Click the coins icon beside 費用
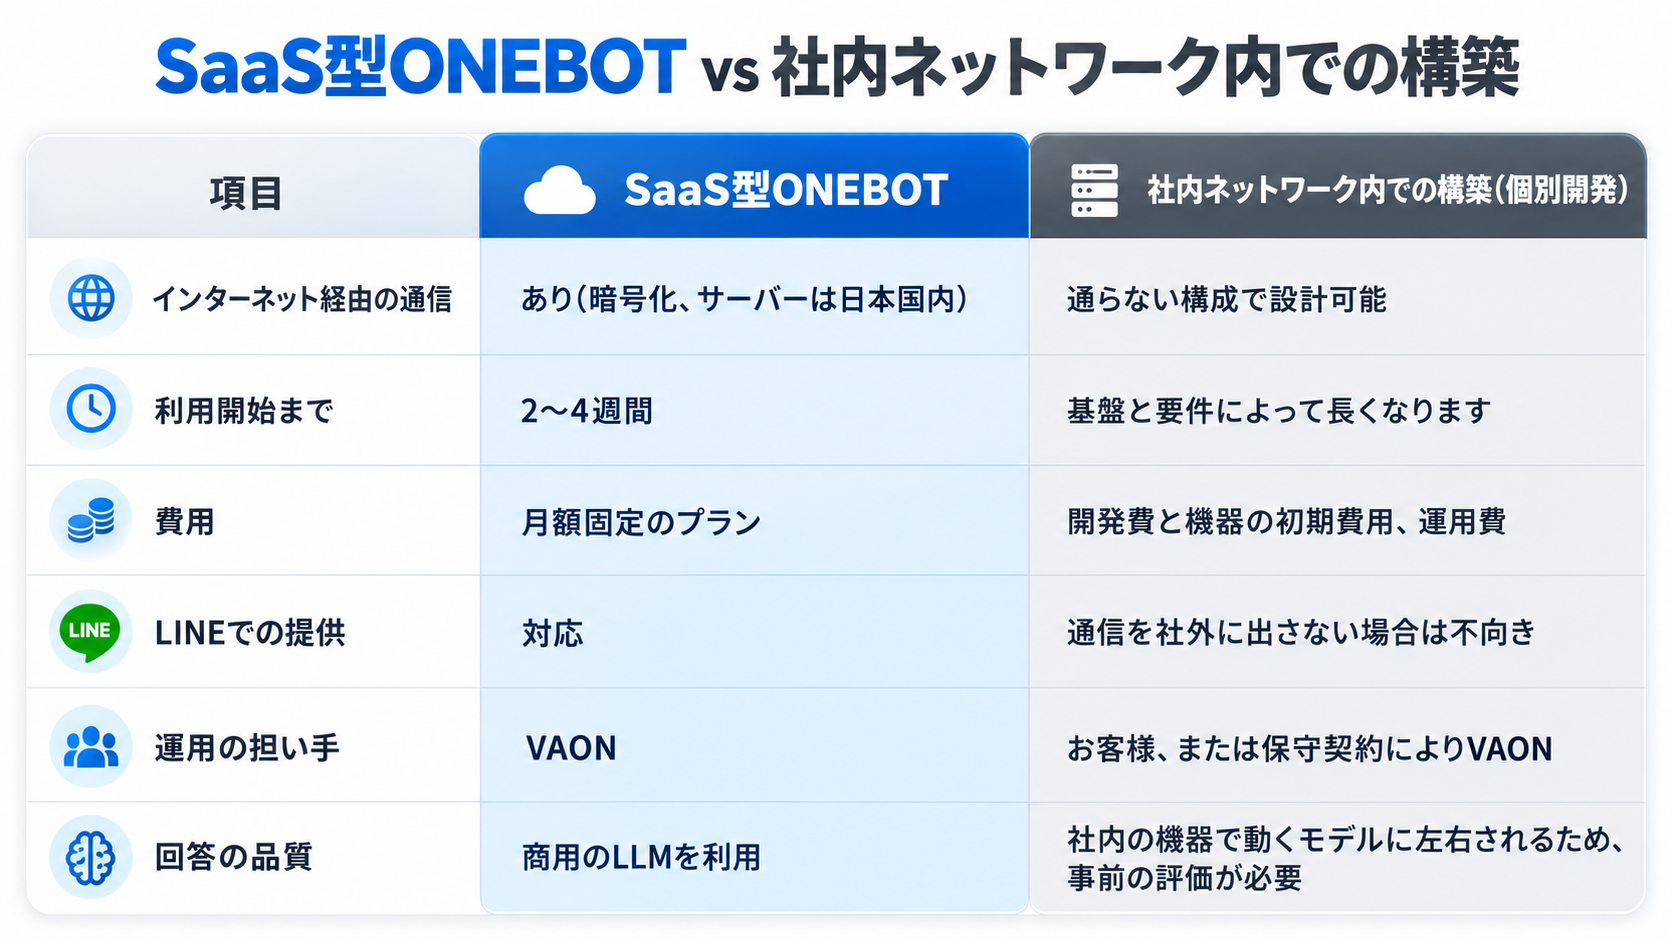 click(91, 520)
